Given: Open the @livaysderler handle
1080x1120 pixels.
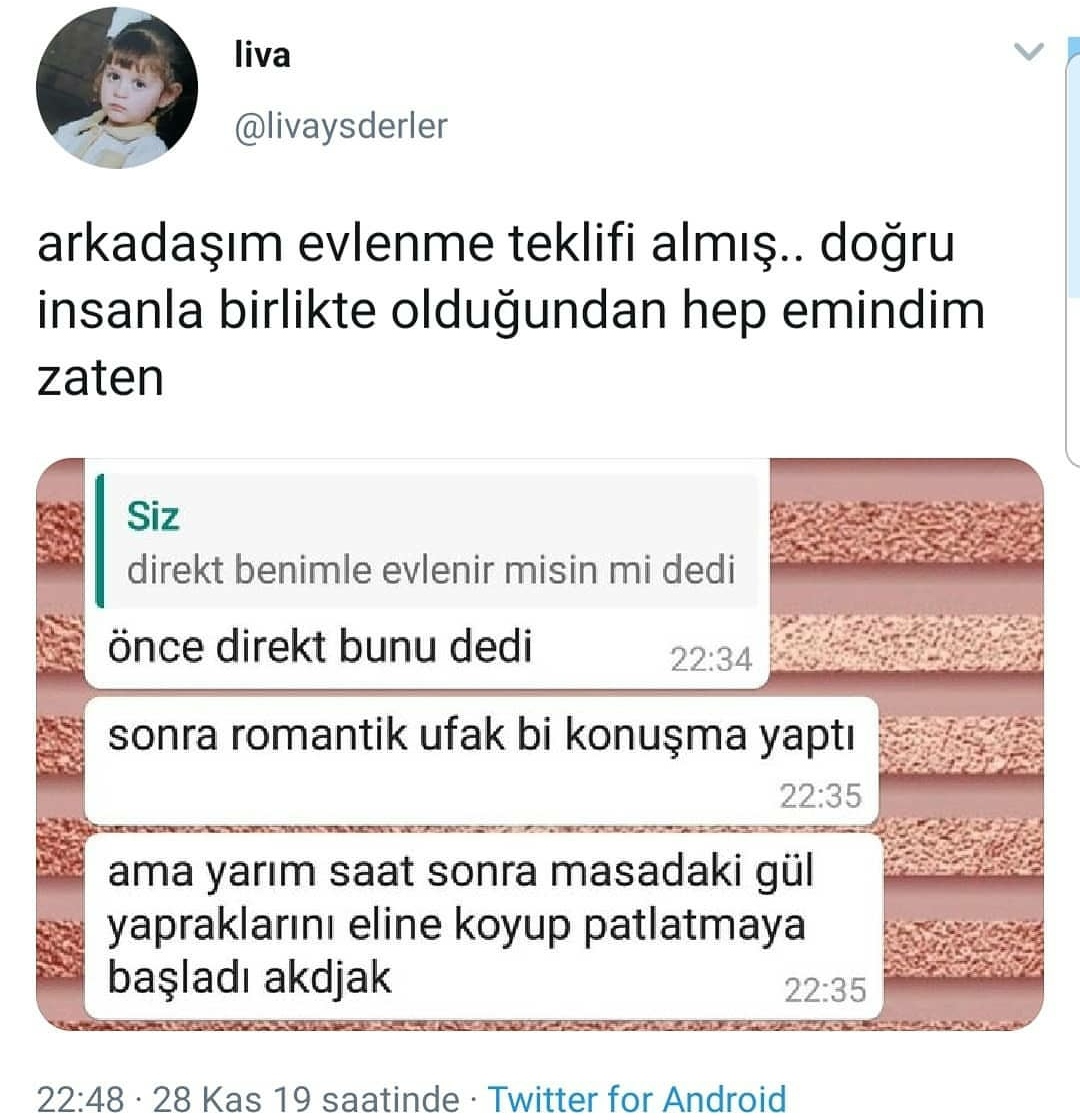Looking at the screenshot, I should (x=341, y=126).
